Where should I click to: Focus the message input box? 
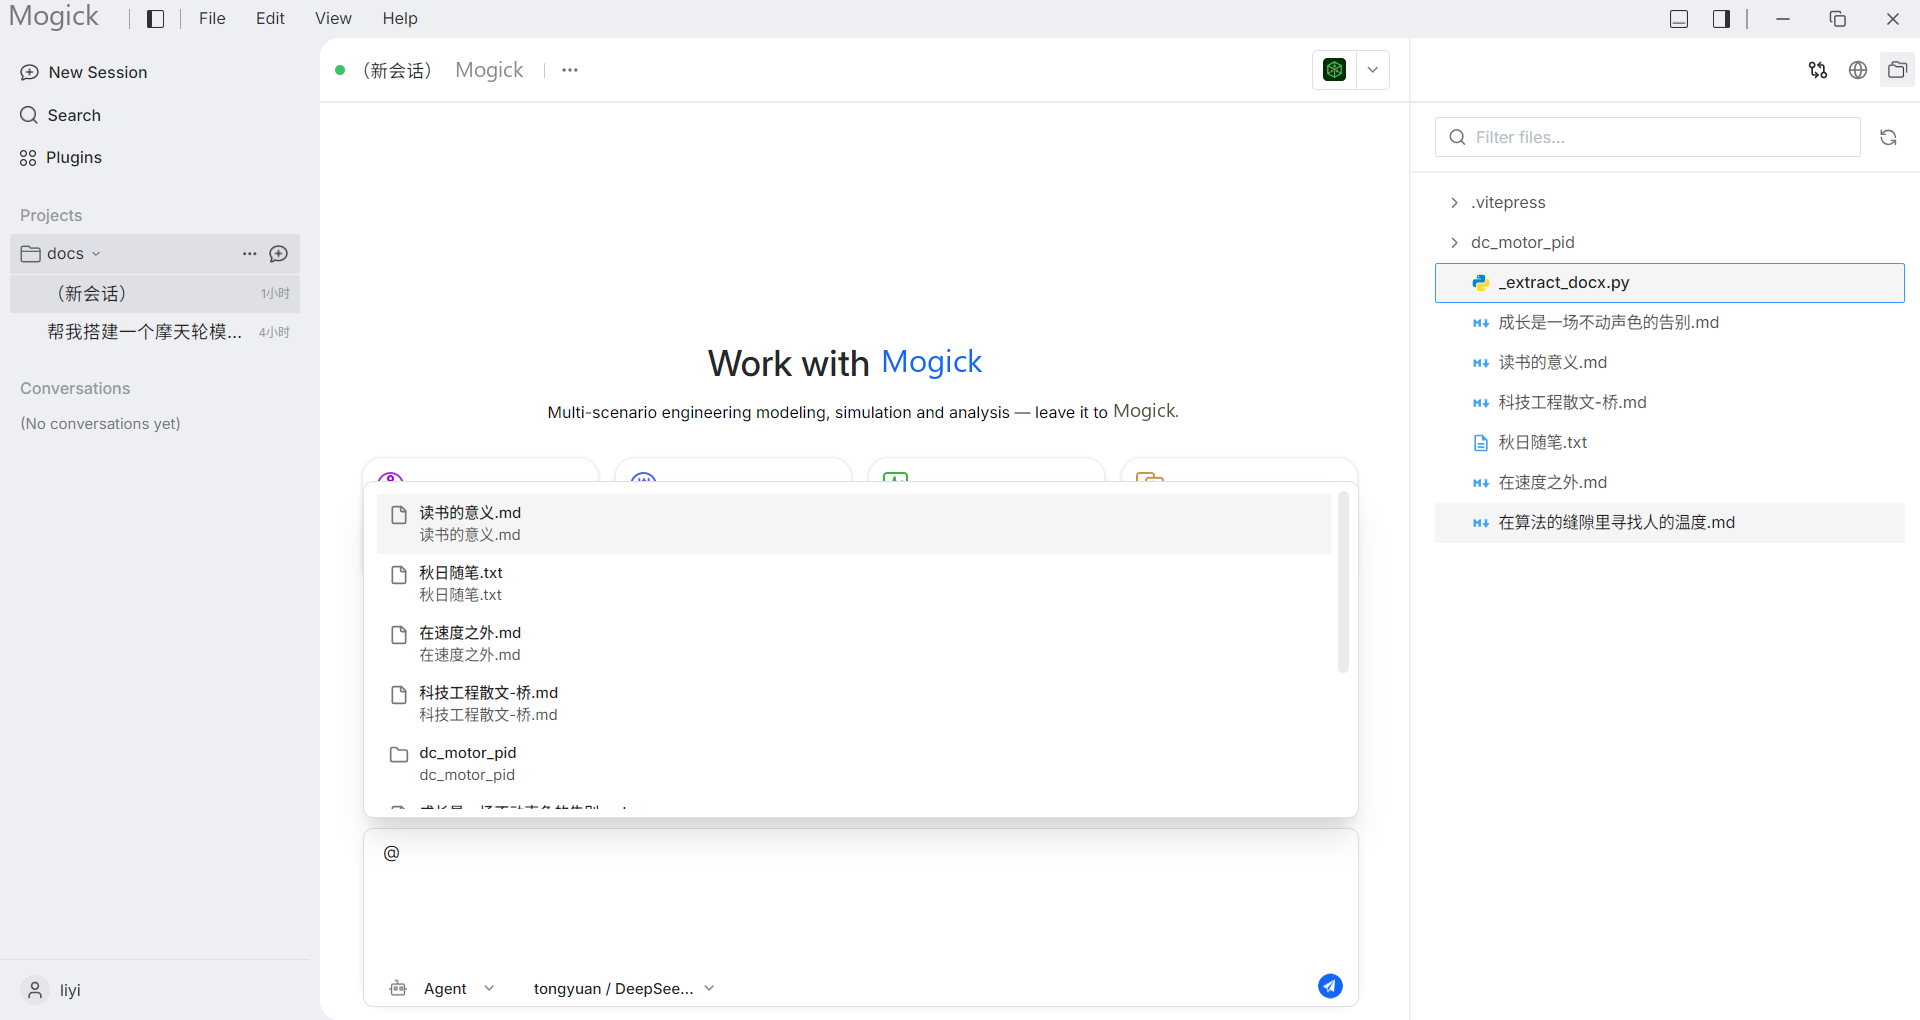860,900
